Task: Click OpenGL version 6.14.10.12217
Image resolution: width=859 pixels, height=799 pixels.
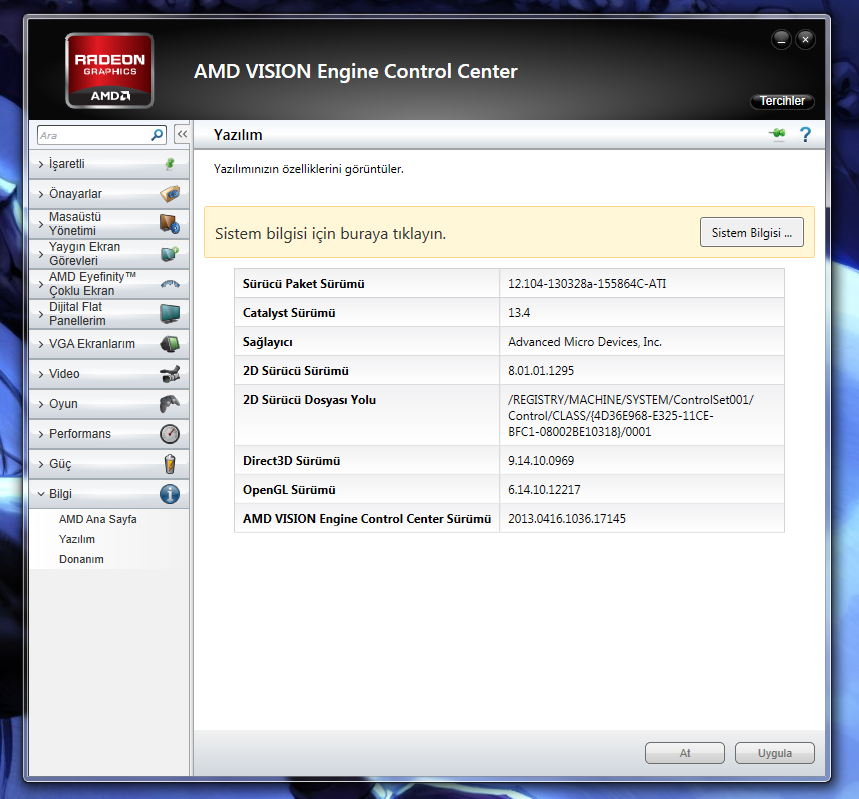Action: coord(544,490)
